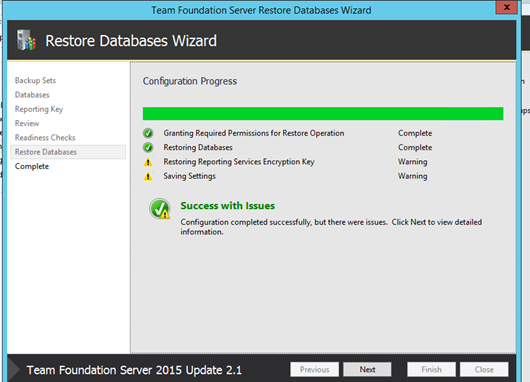Screen dimensions: 530x382
Task: Select the Restore Databases step
Action: (68, 152)
